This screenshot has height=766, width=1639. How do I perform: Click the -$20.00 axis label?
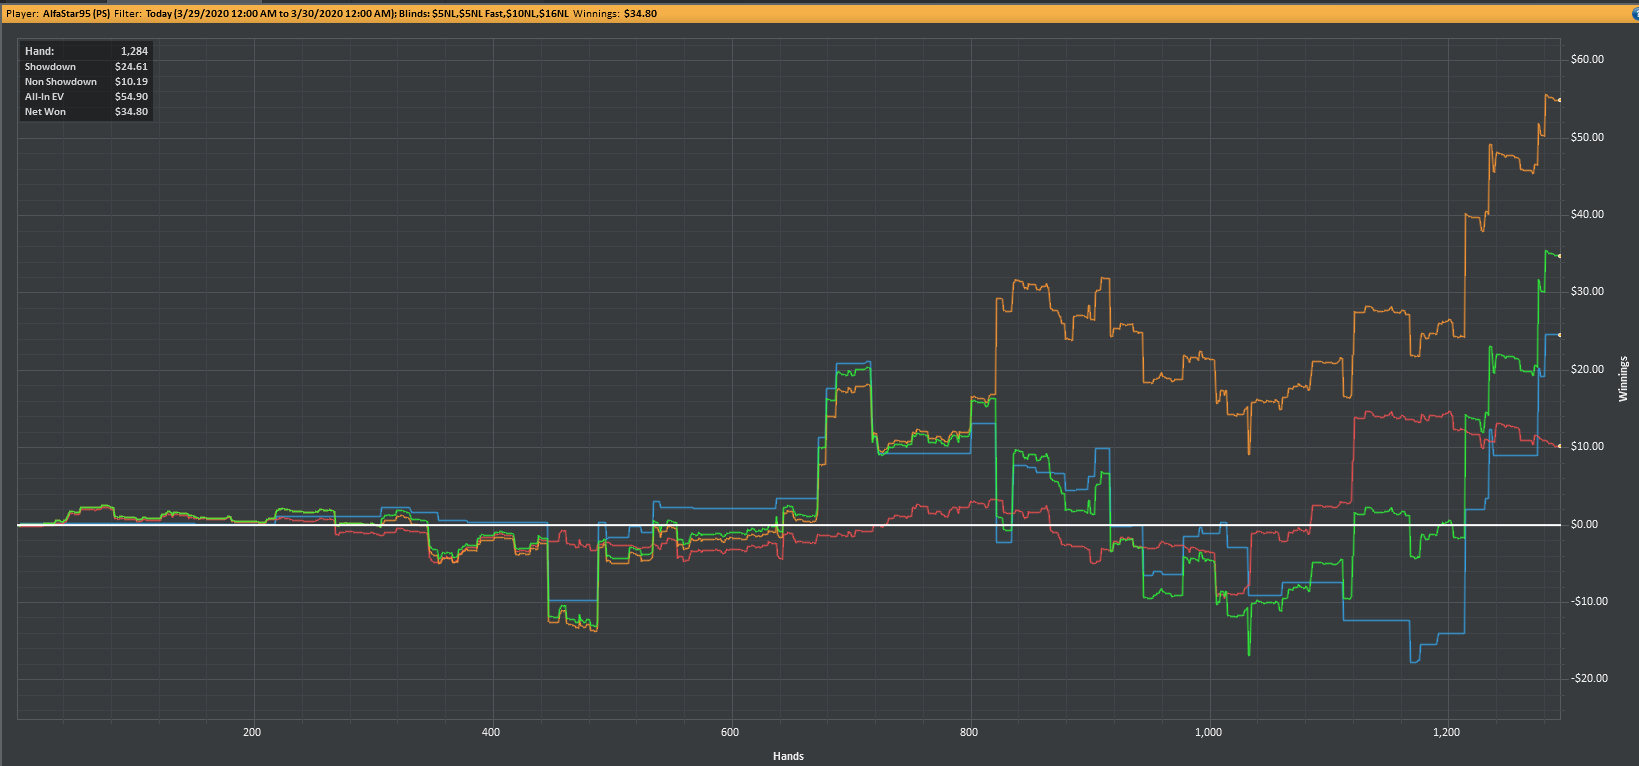pyautogui.click(x=1589, y=678)
